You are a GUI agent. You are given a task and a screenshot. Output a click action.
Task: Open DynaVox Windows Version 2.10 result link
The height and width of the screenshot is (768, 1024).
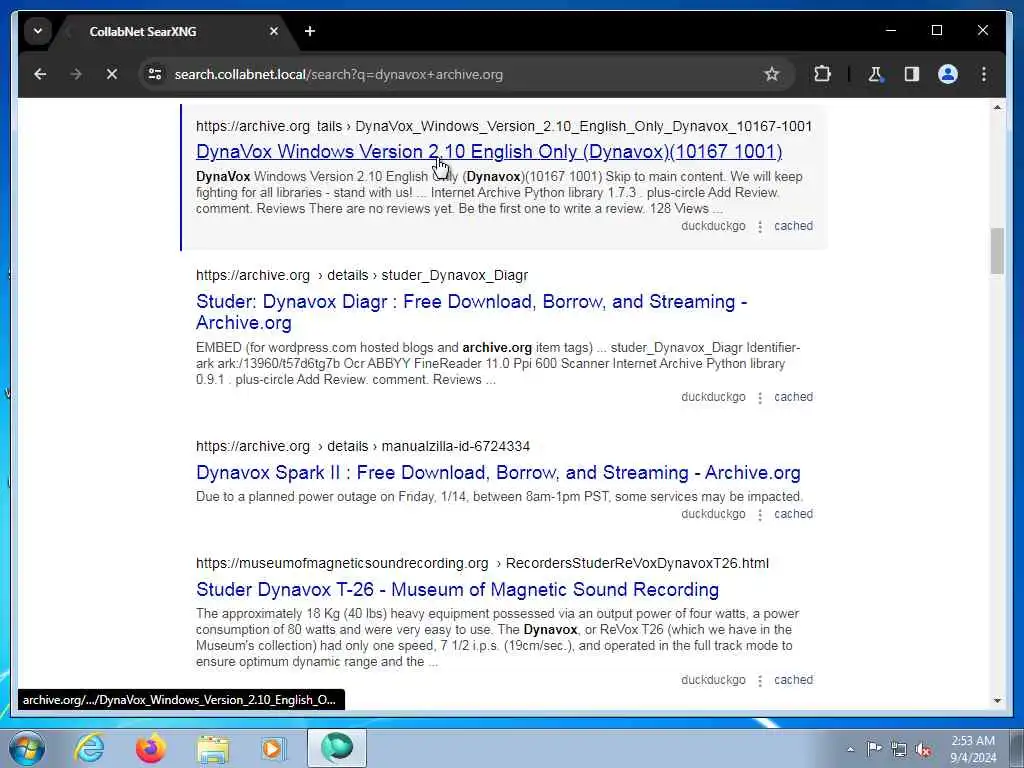489,152
